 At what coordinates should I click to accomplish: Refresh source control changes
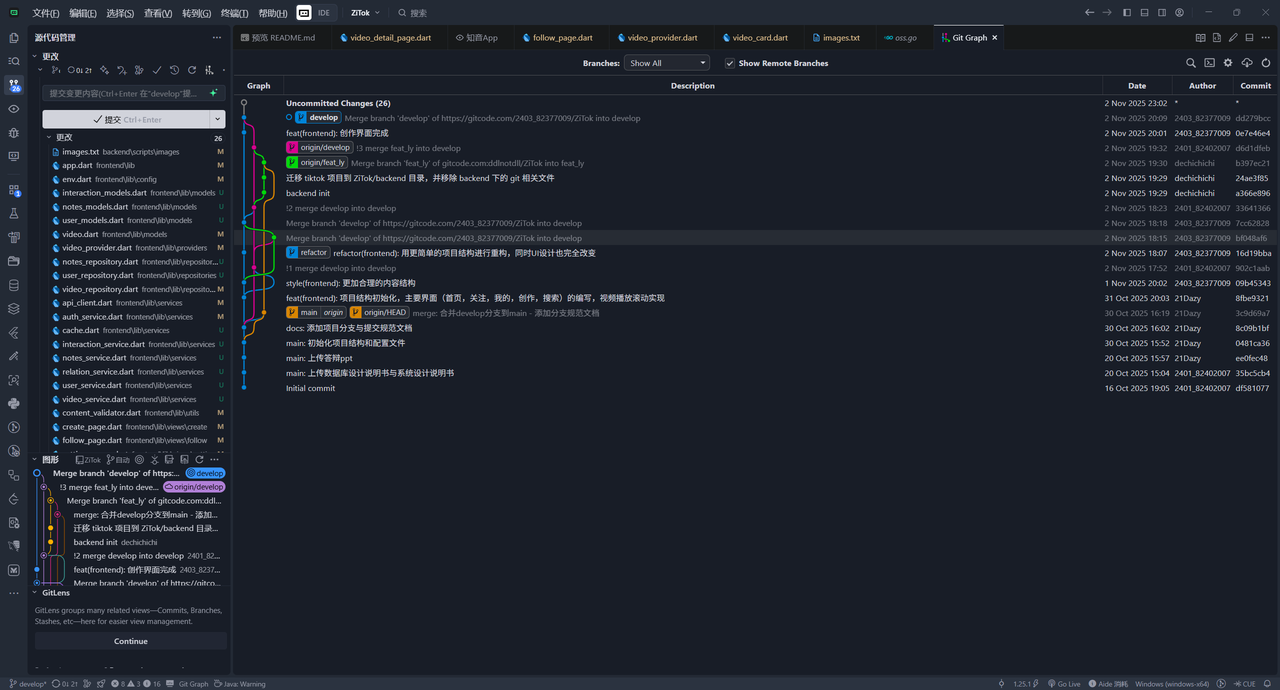tap(192, 70)
